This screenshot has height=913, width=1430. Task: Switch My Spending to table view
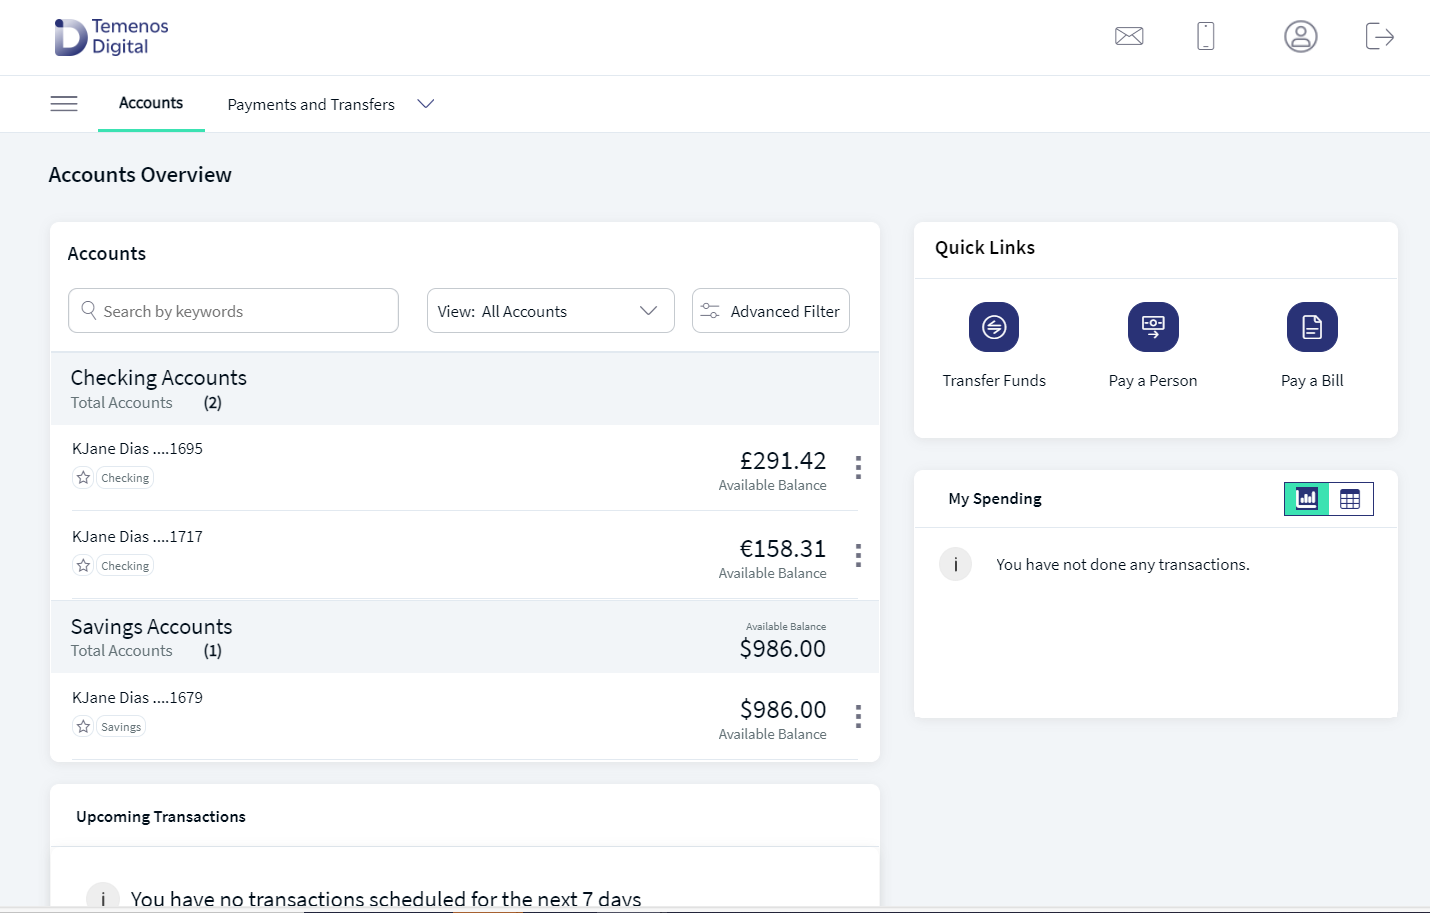tap(1350, 499)
